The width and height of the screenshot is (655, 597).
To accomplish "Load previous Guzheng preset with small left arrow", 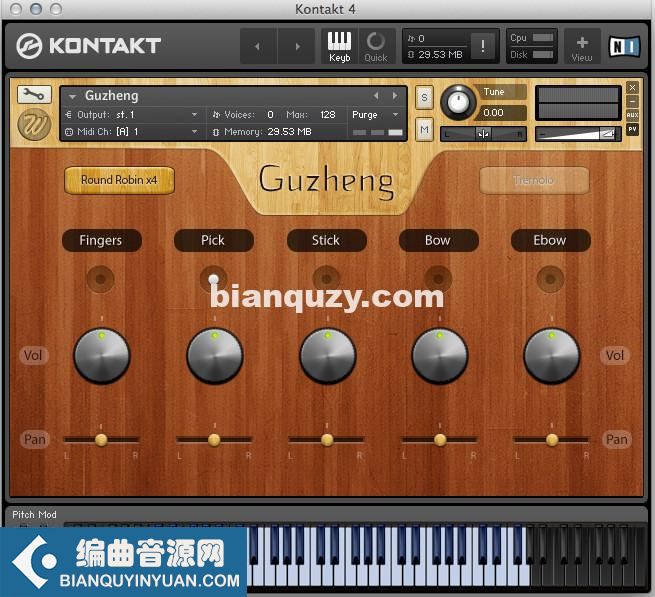I will coord(376,96).
